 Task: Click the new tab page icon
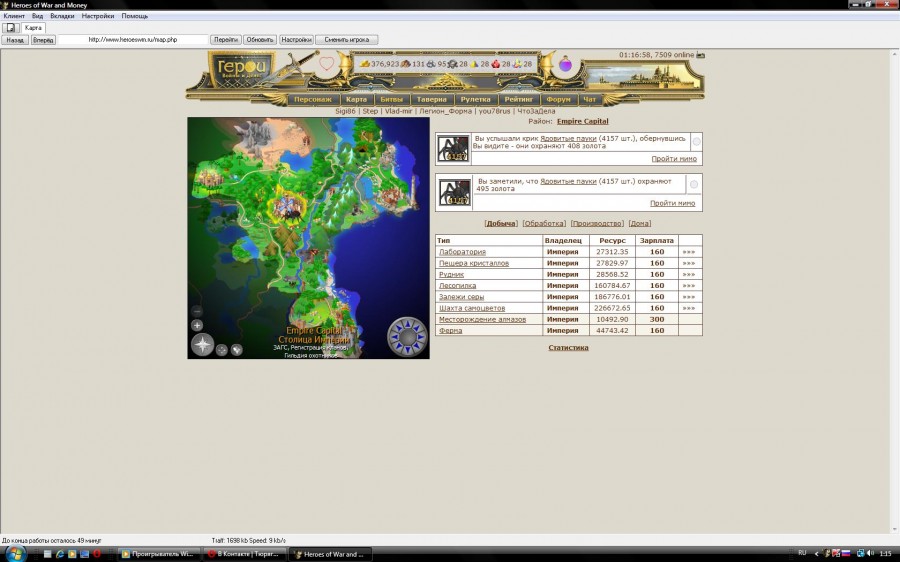(10, 28)
